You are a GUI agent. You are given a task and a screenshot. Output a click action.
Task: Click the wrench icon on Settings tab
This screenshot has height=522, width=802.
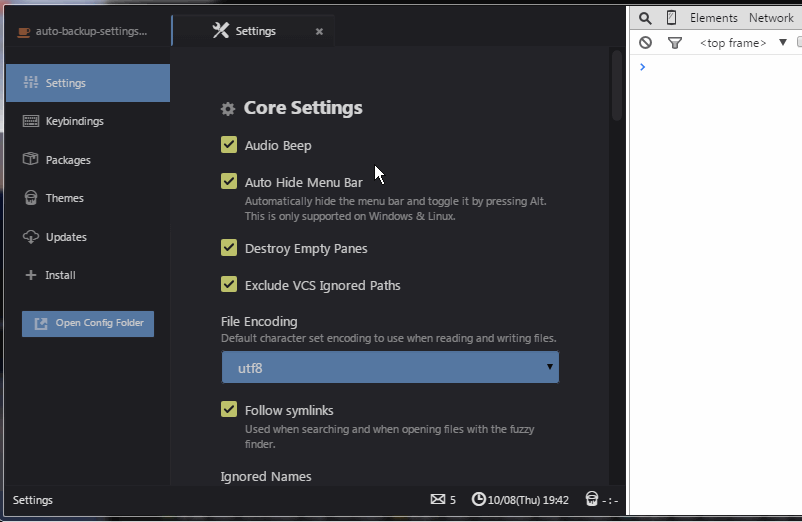click(220, 31)
